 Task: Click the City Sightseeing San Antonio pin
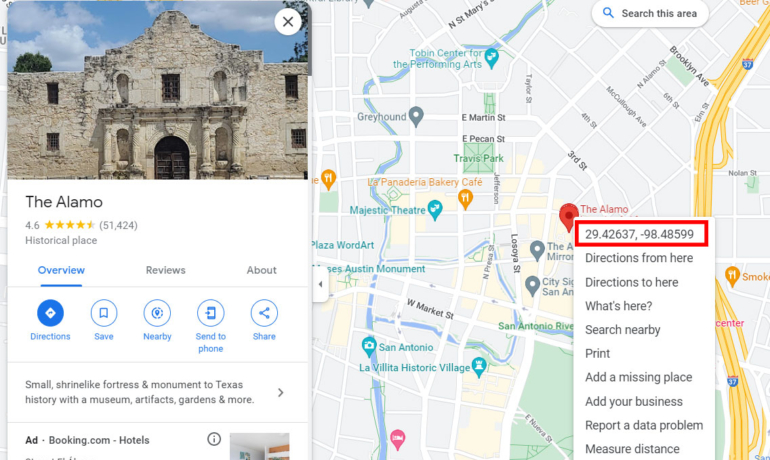(x=532, y=286)
